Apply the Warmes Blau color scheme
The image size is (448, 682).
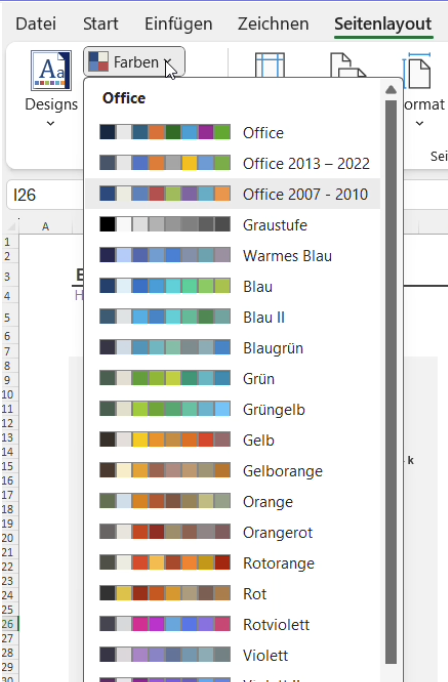coord(233,256)
